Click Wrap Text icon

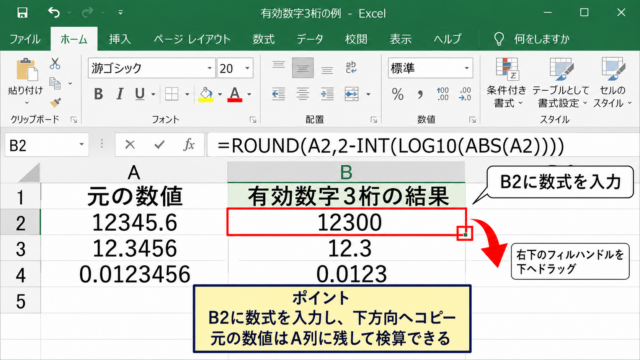point(351,67)
